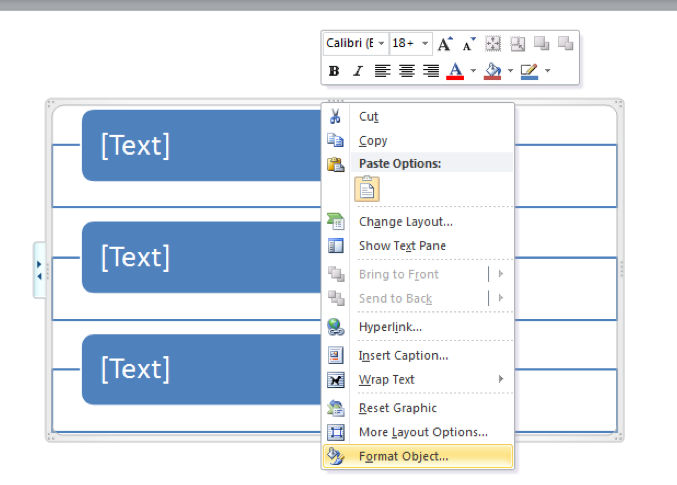
Task: Open the font size dropdown
Action: point(426,44)
